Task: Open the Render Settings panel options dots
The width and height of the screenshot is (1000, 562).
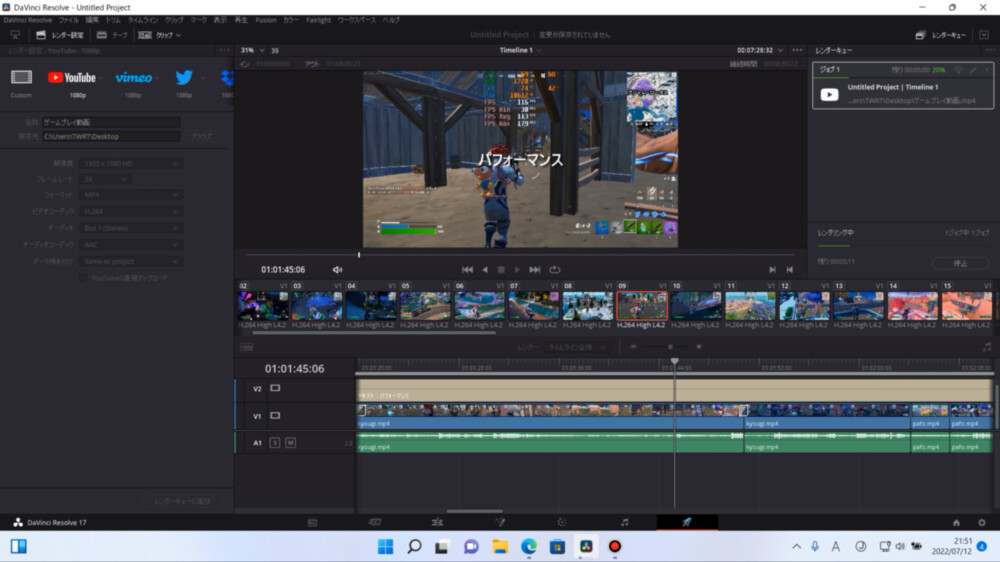Action: pyautogui.click(x=224, y=50)
